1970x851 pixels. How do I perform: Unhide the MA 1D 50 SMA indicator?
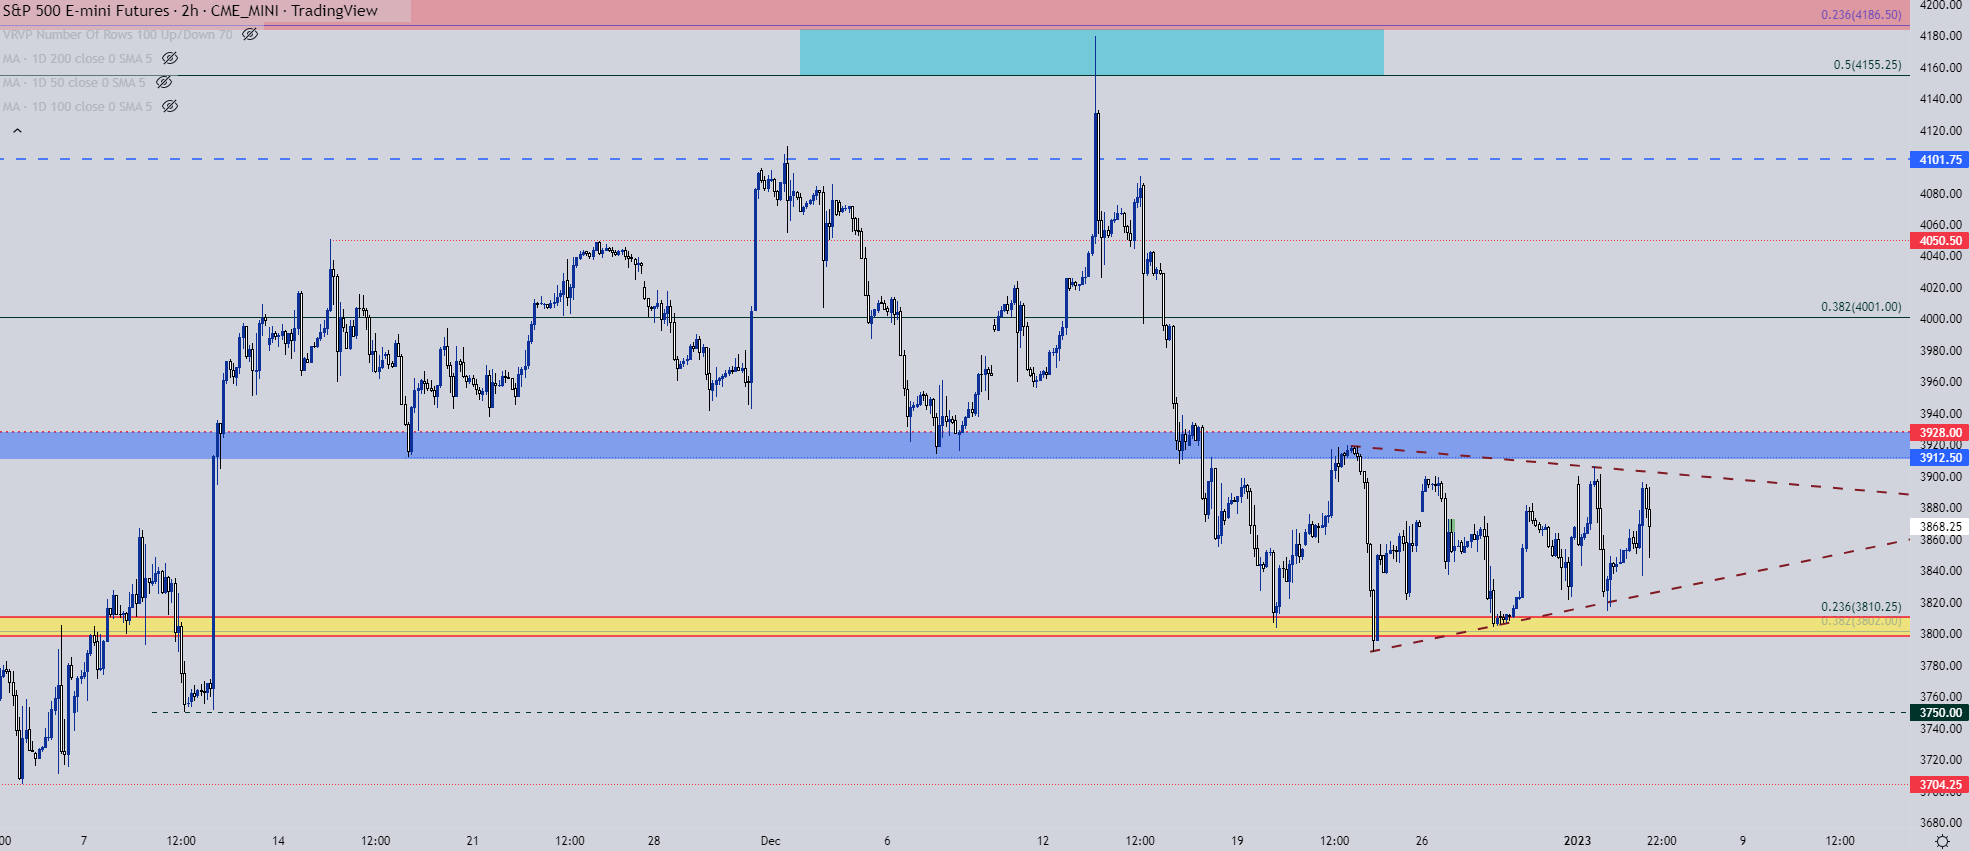point(164,82)
